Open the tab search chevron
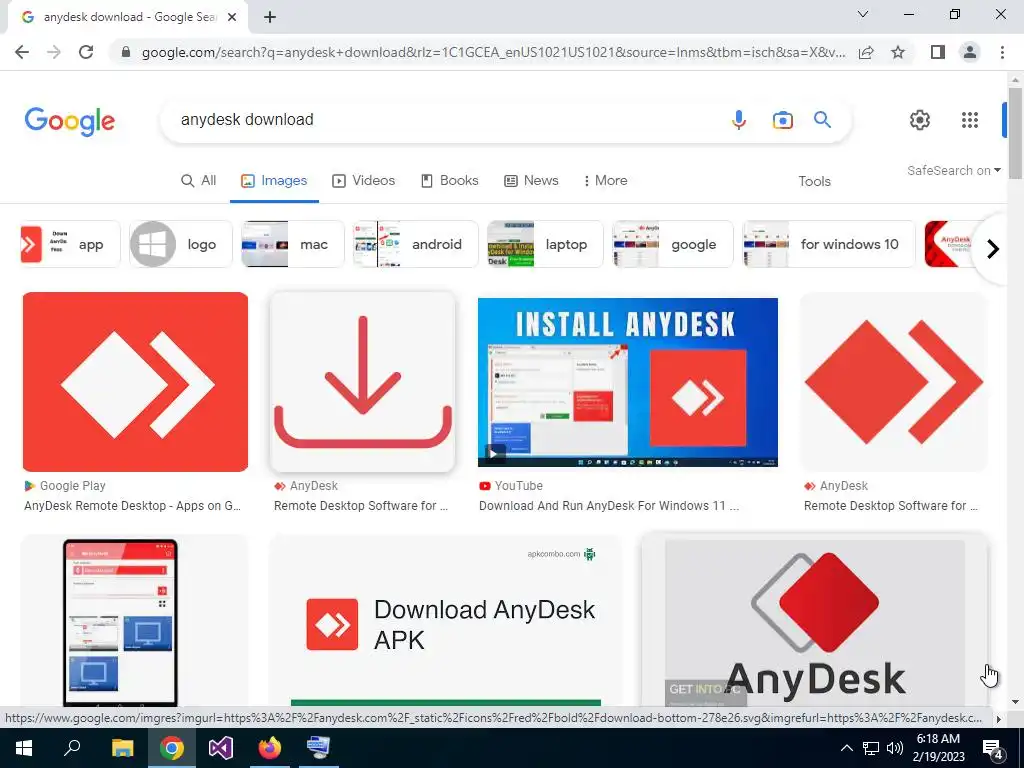The image size is (1024, 768). (x=863, y=14)
